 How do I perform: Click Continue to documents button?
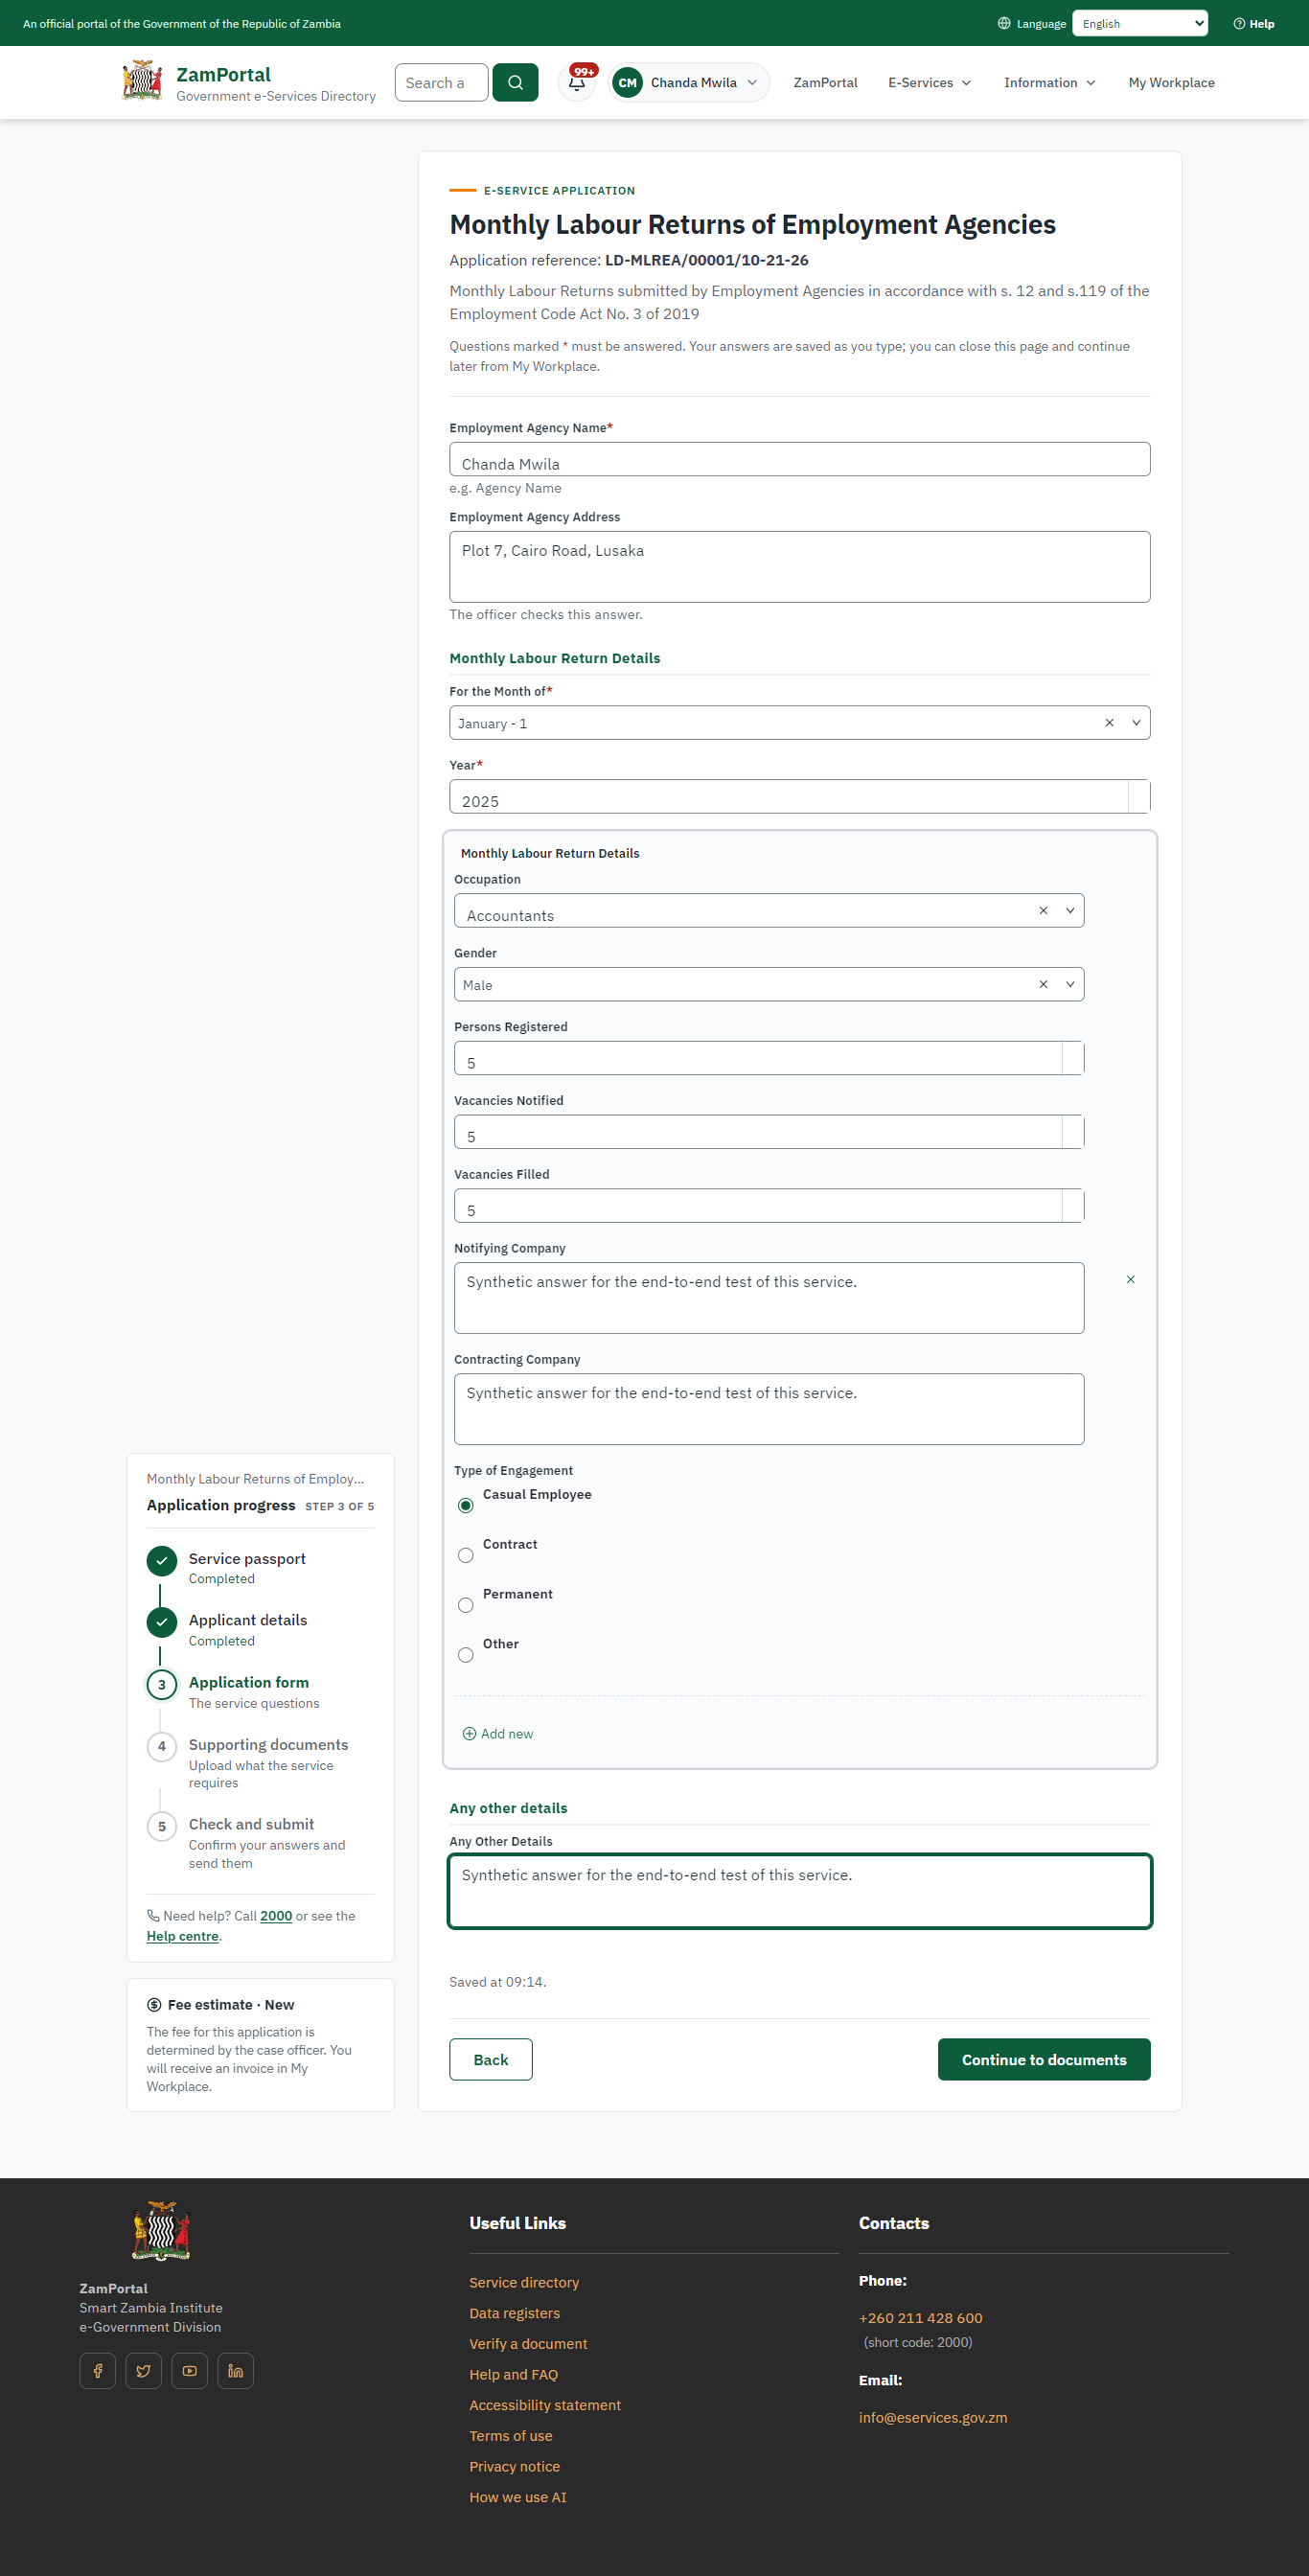1044,2059
